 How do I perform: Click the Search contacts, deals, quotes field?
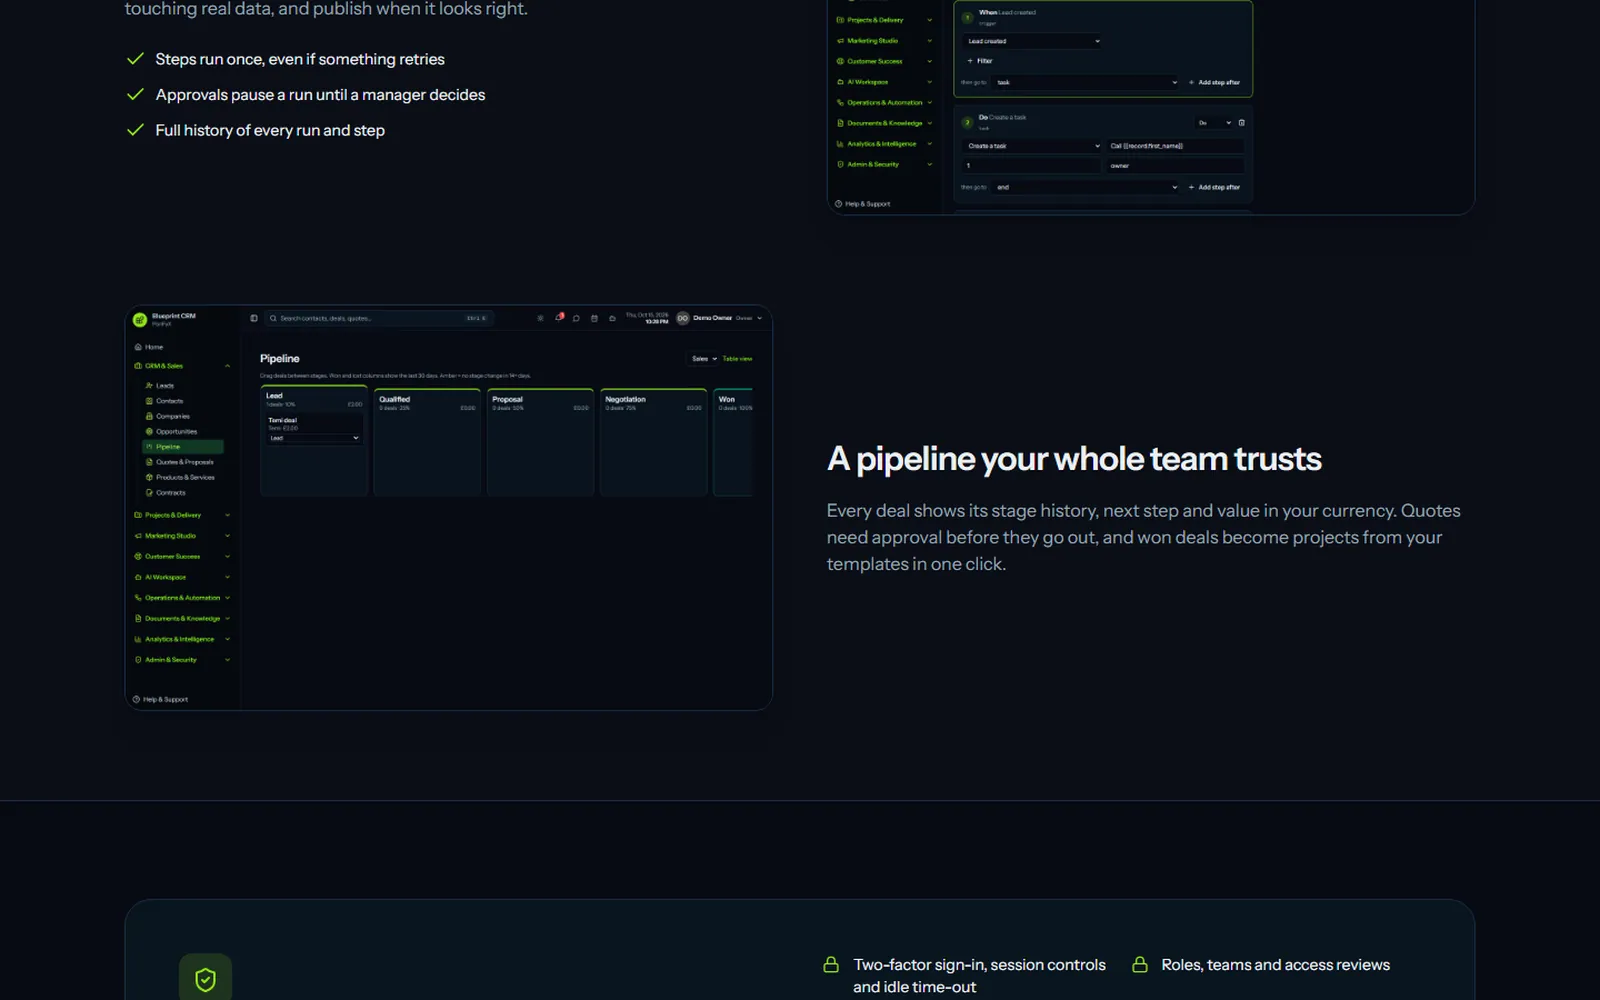point(378,318)
